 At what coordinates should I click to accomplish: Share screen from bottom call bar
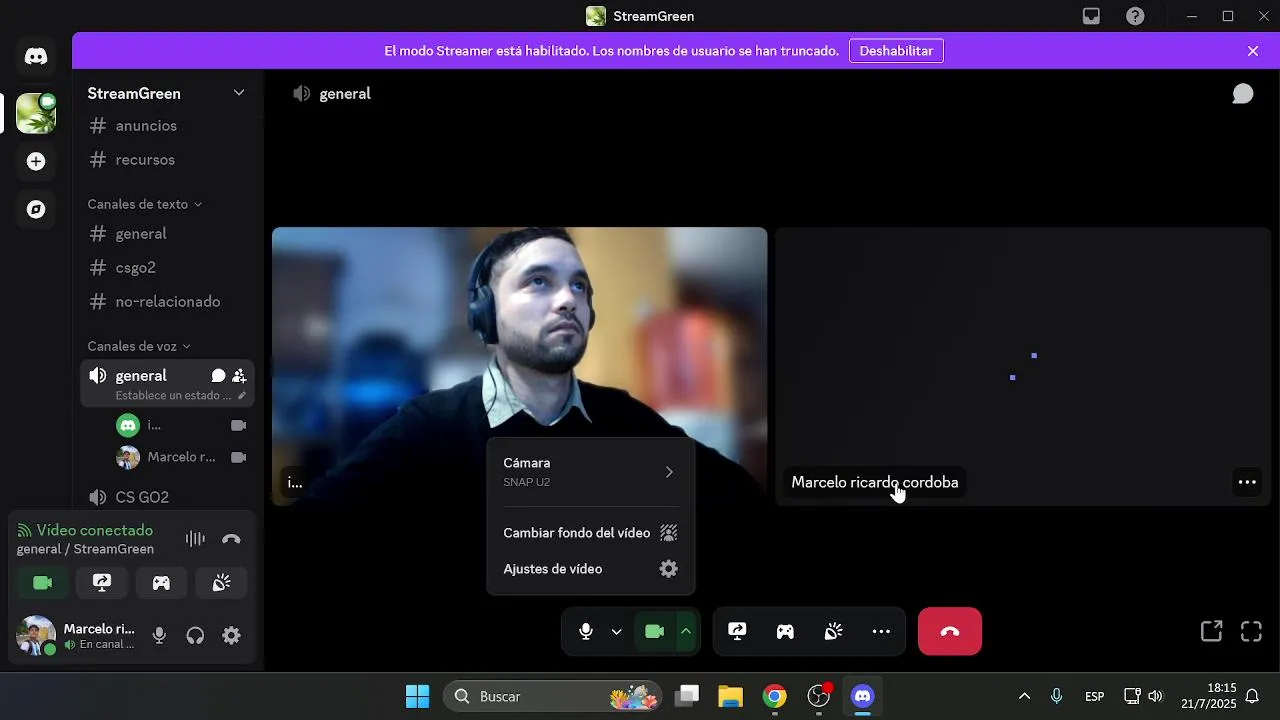pyautogui.click(x=737, y=631)
